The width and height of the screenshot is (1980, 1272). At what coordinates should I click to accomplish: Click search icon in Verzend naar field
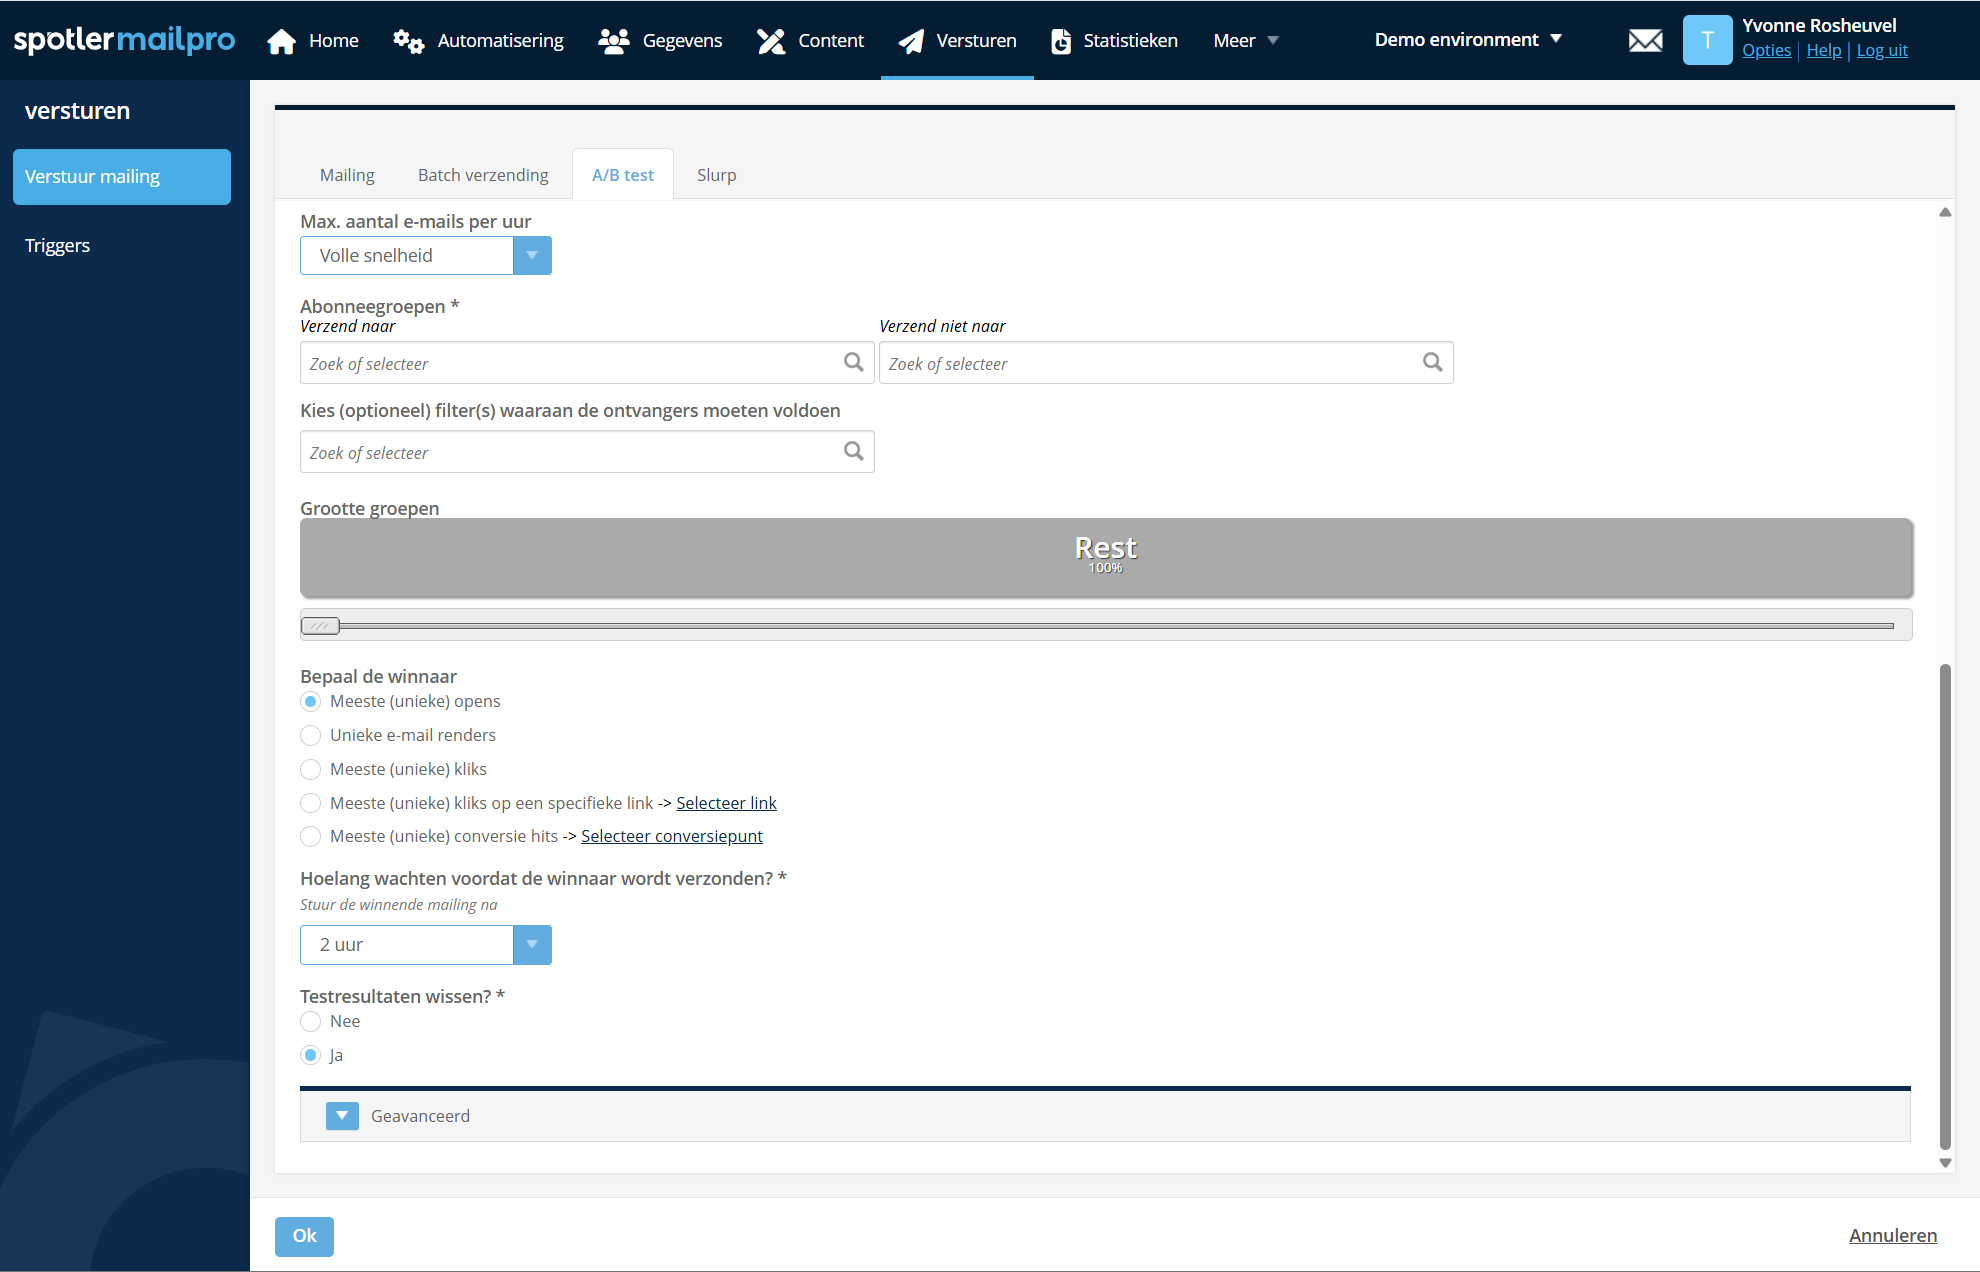click(853, 362)
